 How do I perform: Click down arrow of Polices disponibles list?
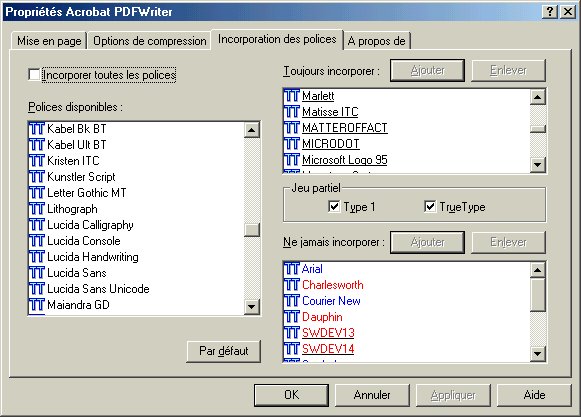tap(252, 307)
